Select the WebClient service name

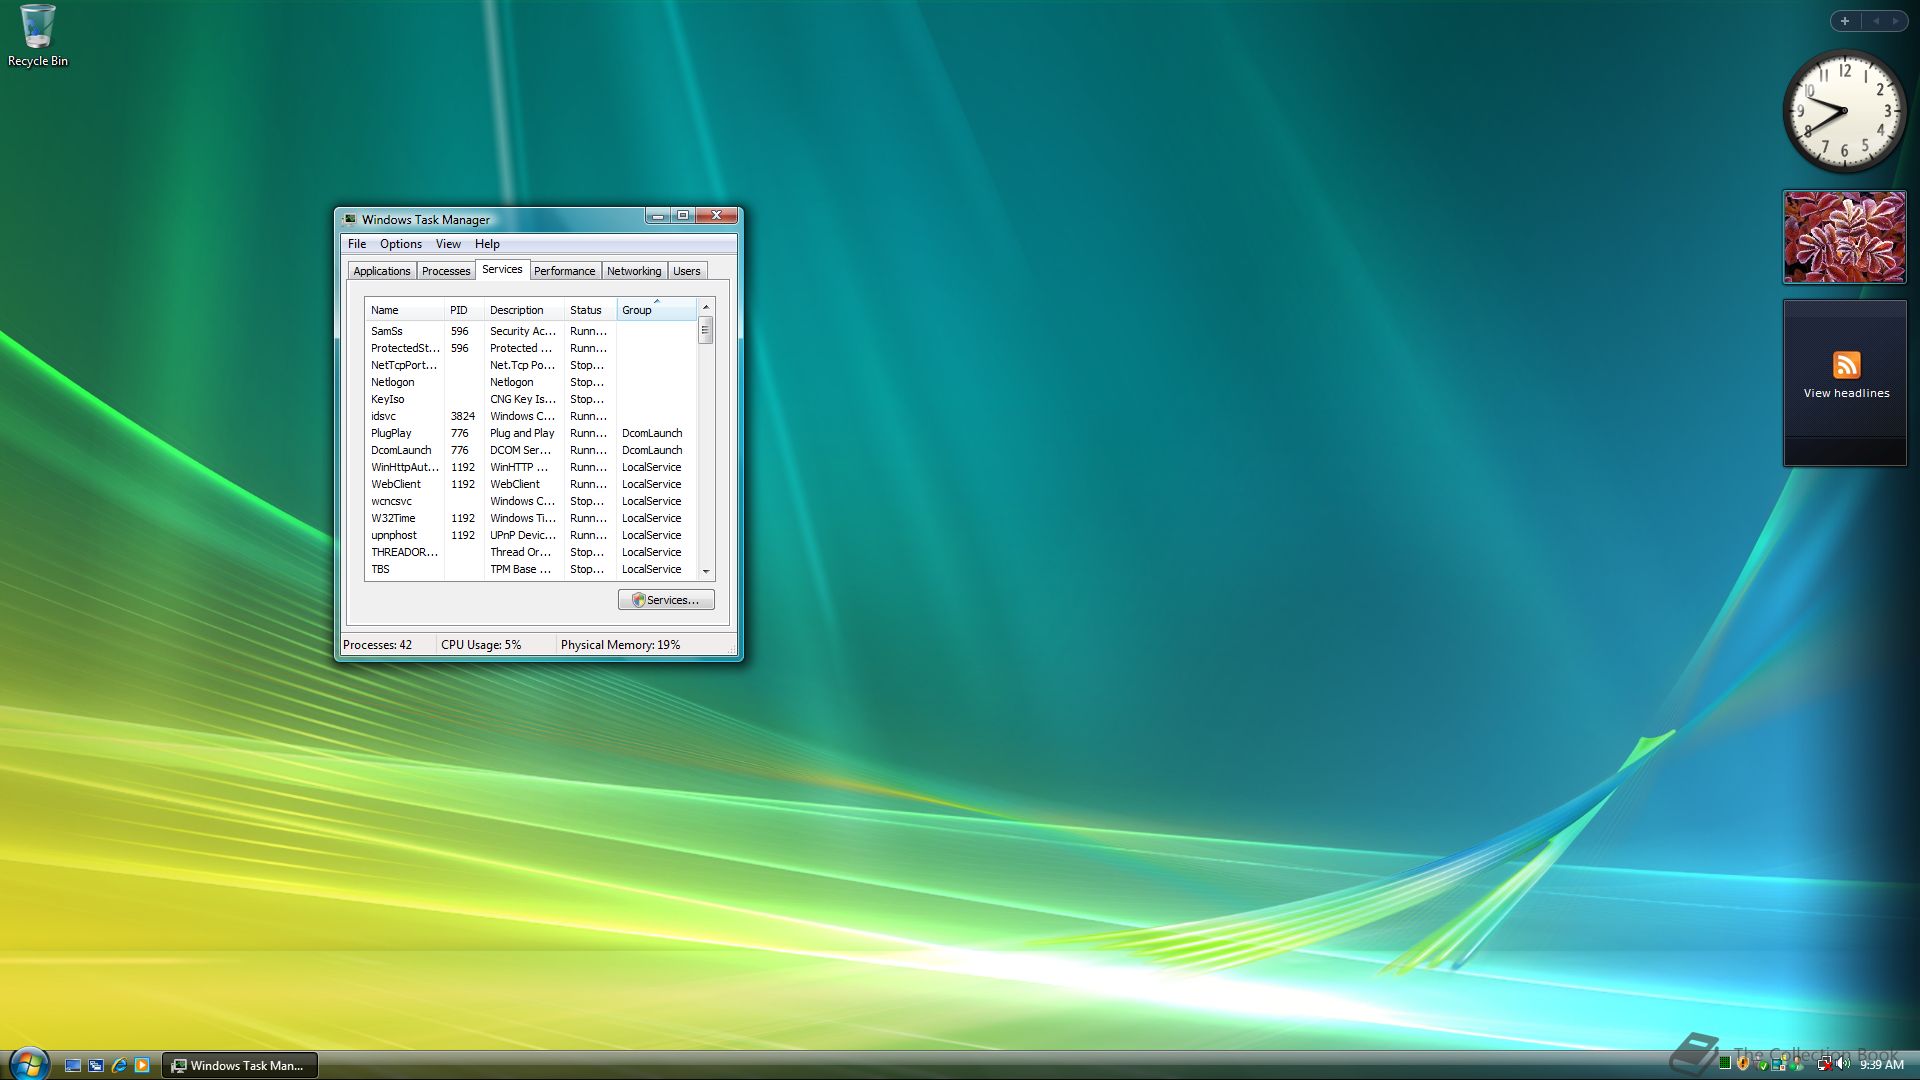[396, 484]
